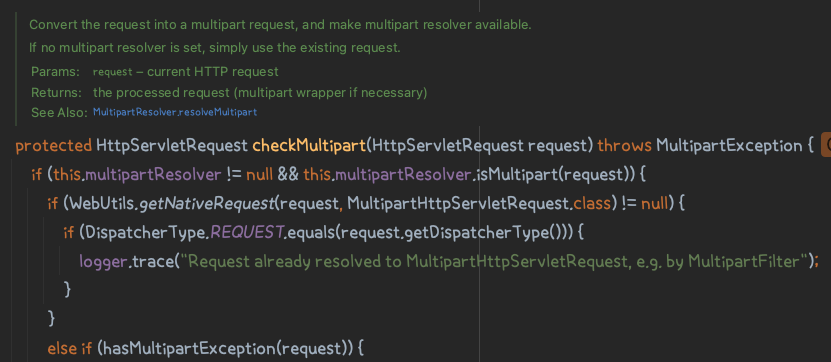Click the getNativeRequest static method call
831x362 pixels.
coord(206,203)
